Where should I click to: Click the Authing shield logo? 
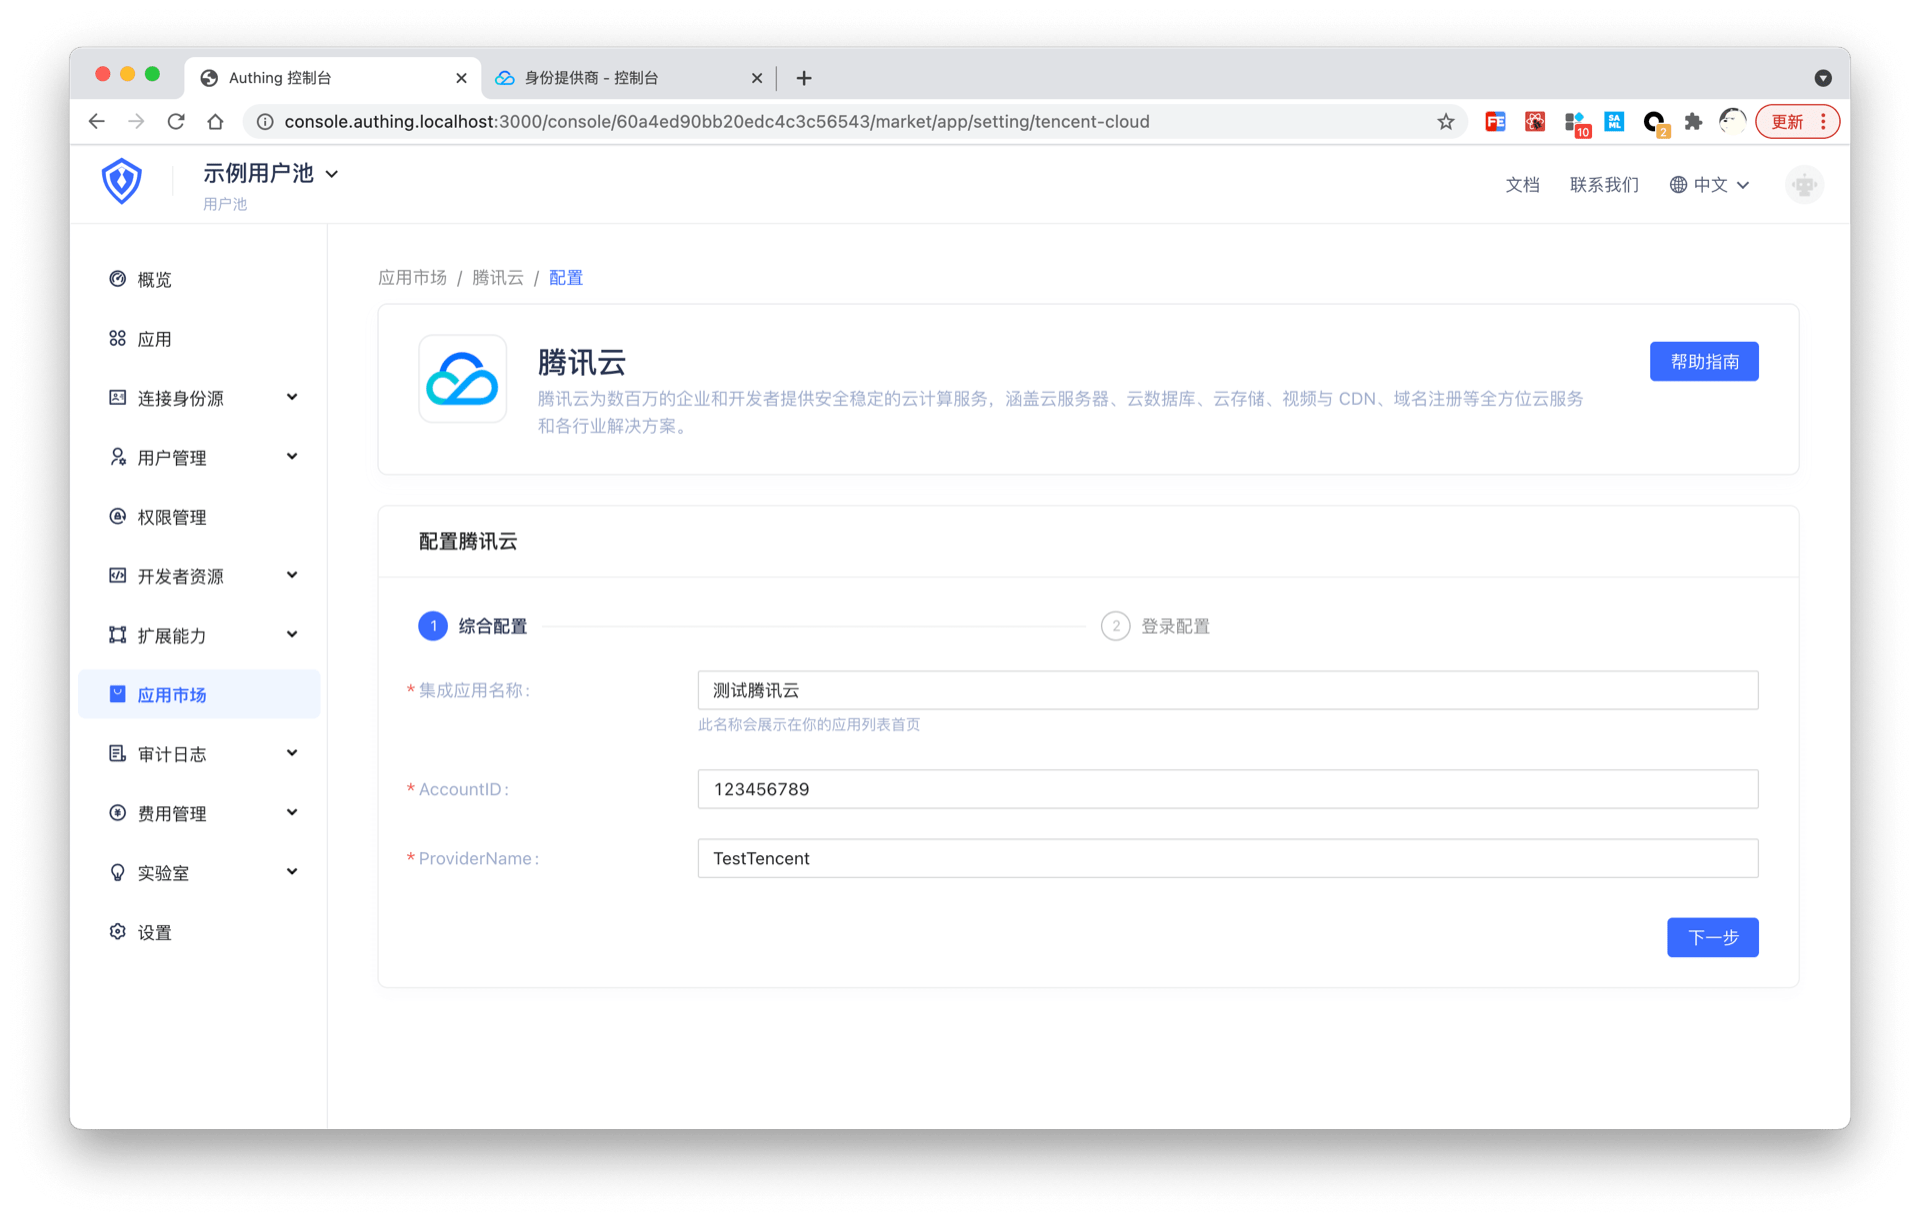[121, 181]
